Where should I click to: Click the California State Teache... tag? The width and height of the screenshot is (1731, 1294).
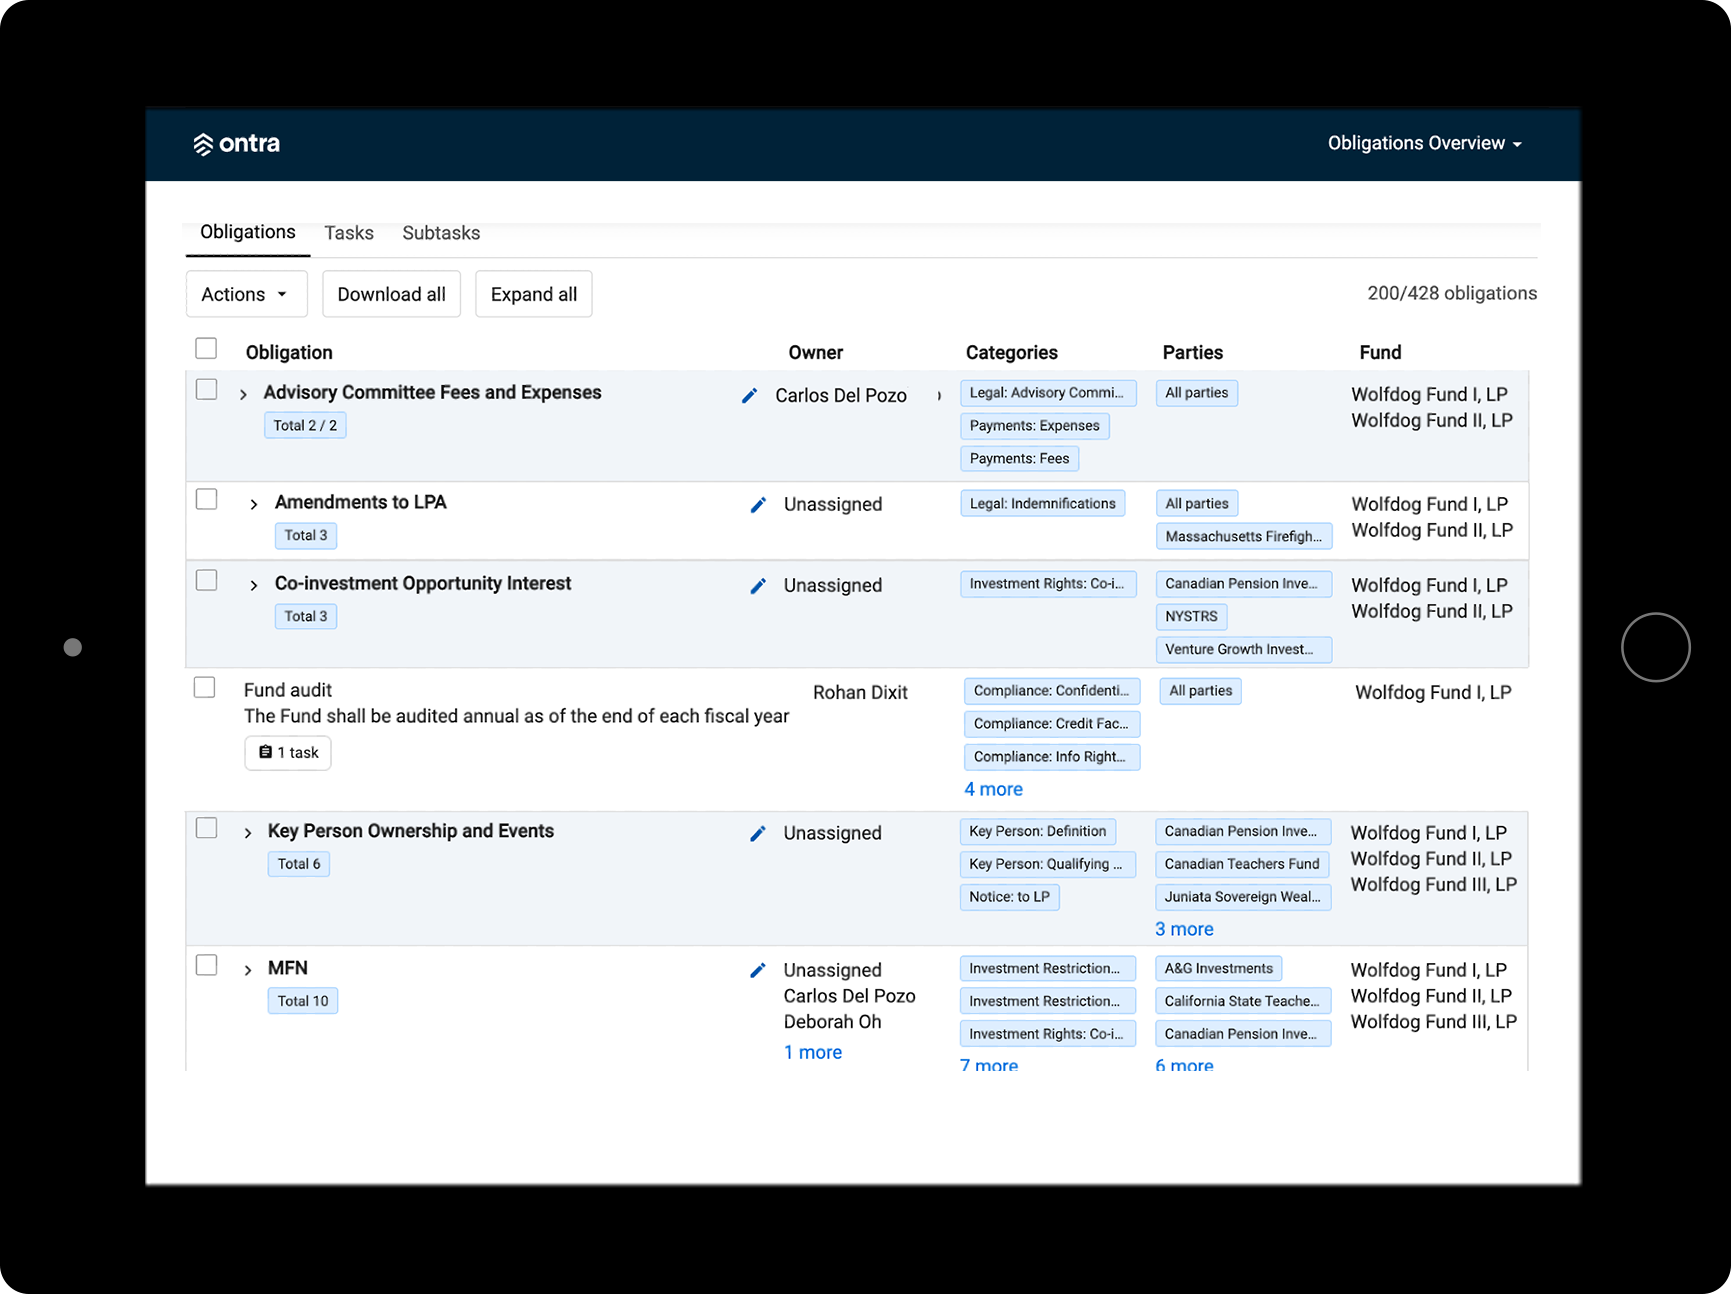coord(1243,1002)
